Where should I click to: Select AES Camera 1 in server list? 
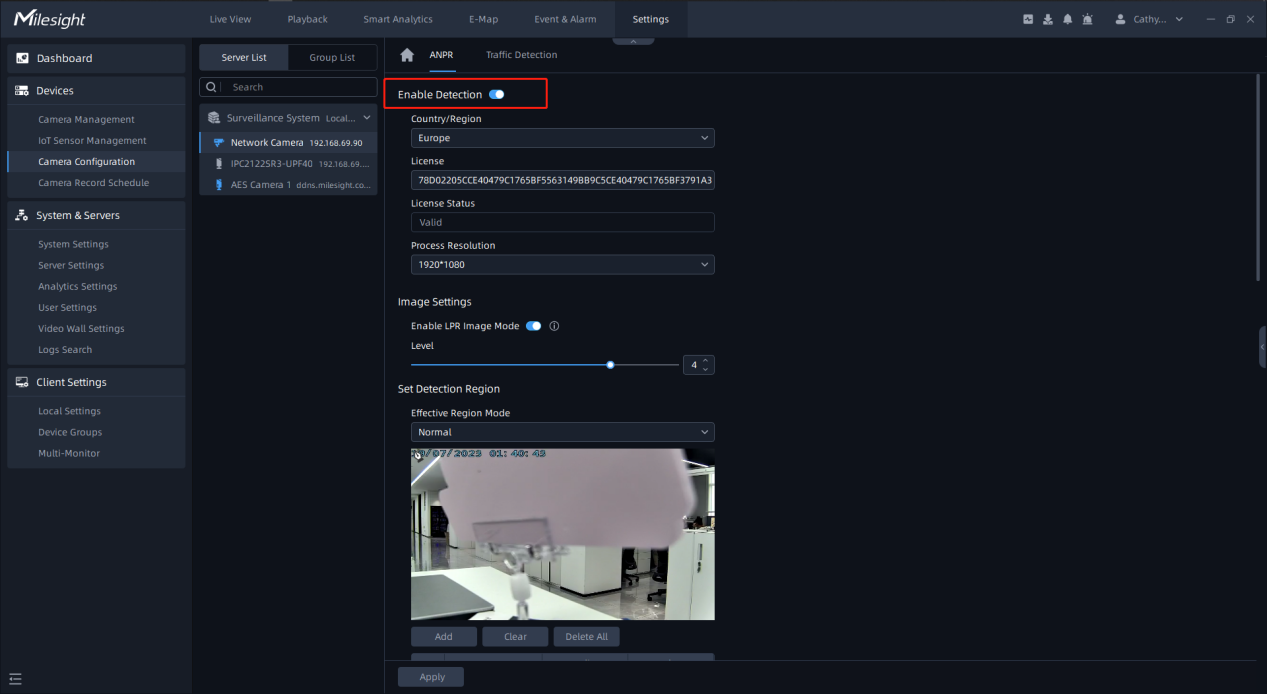pyautogui.click(x=288, y=184)
